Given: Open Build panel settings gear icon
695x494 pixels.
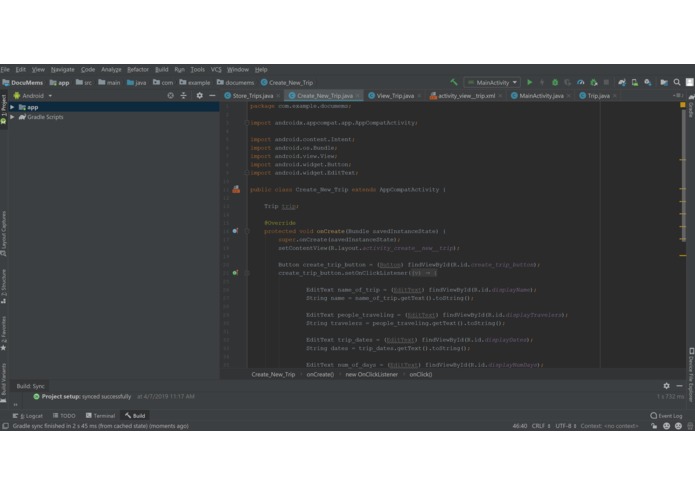Looking at the screenshot, I should (666, 386).
